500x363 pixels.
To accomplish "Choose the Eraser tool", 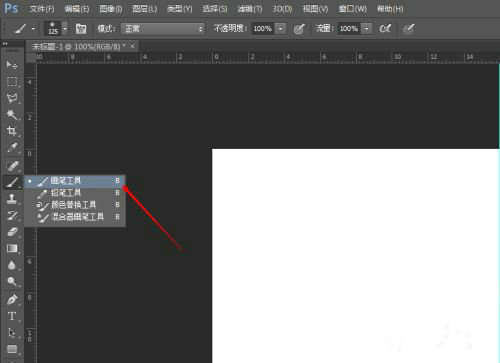I will click(x=12, y=232).
